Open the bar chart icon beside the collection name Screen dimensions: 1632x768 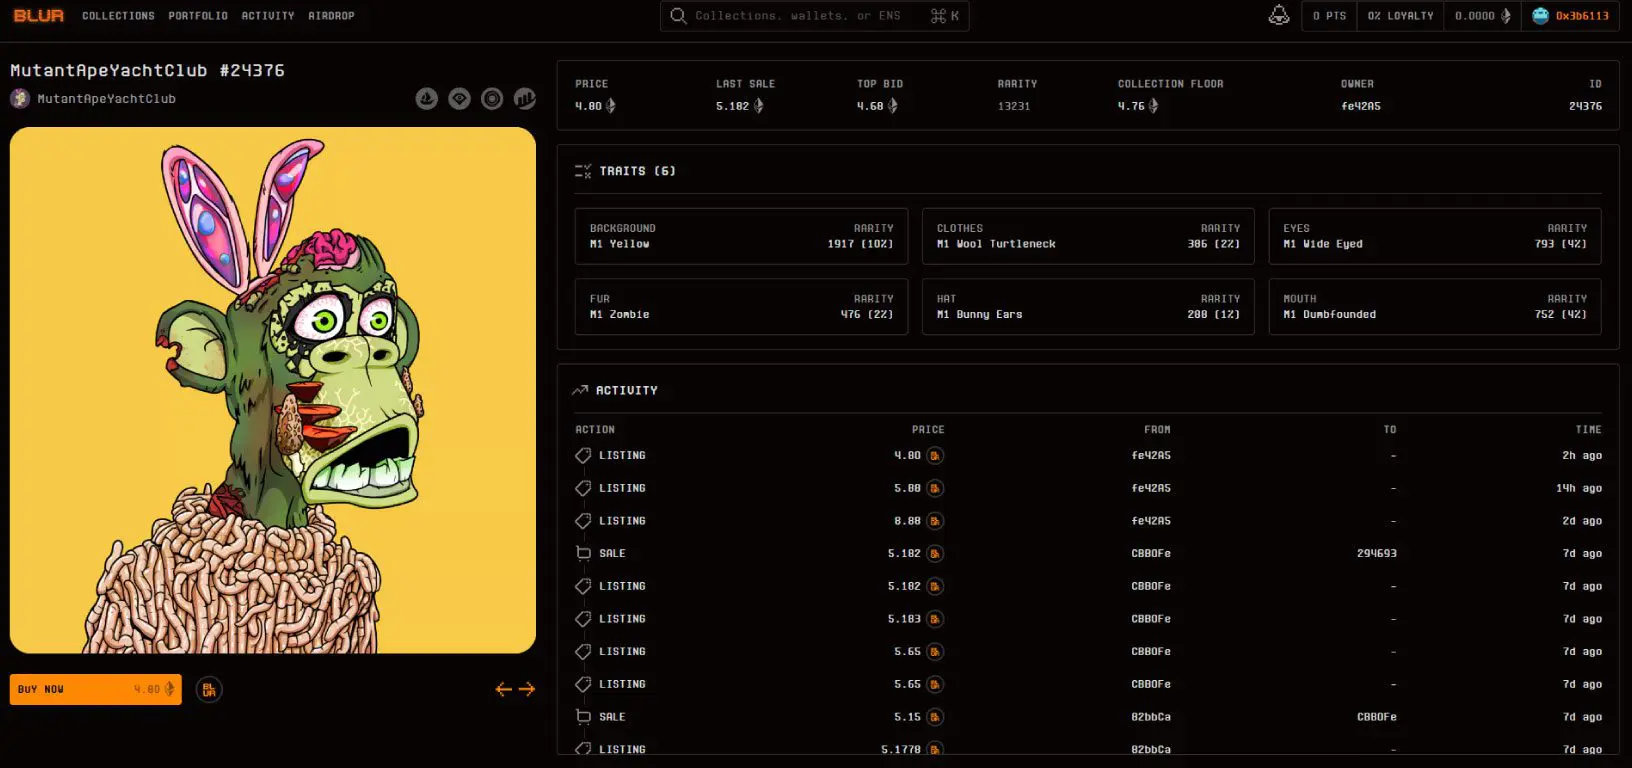coord(524,98)
